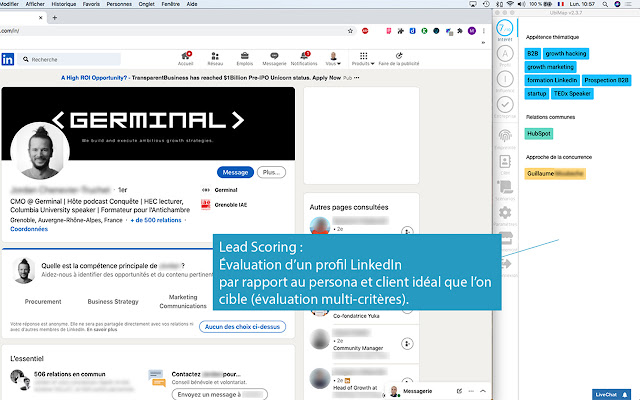Select the startup tag
The height and width of the screenshot is (400, 640).
pyautogui.click(x=537, y=94)
